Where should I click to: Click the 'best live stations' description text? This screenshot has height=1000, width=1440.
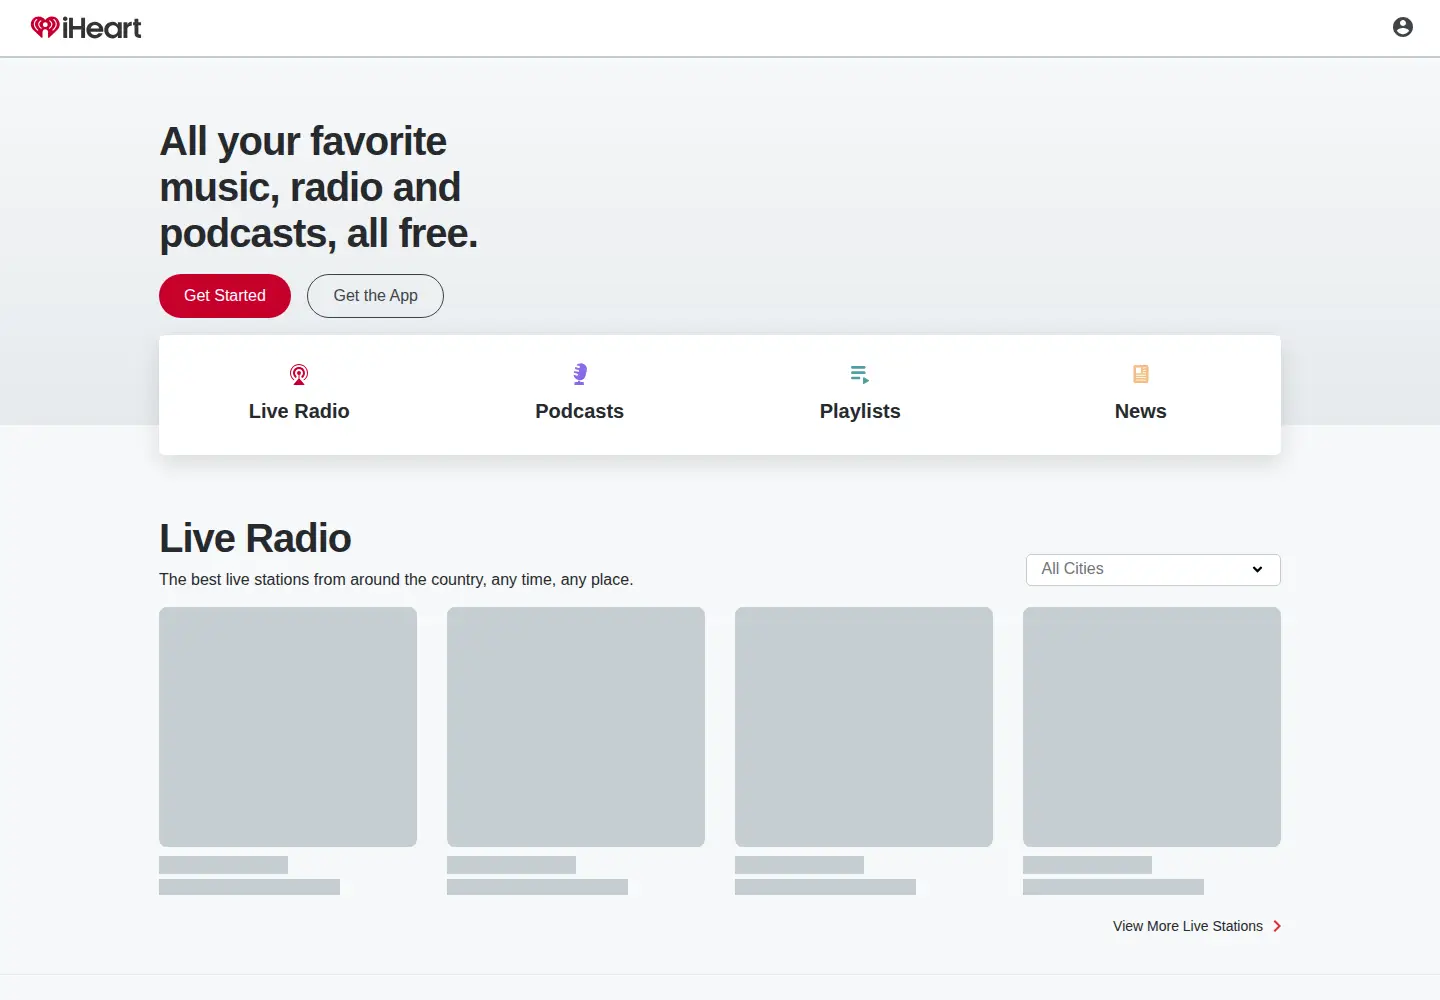(396, 580)
